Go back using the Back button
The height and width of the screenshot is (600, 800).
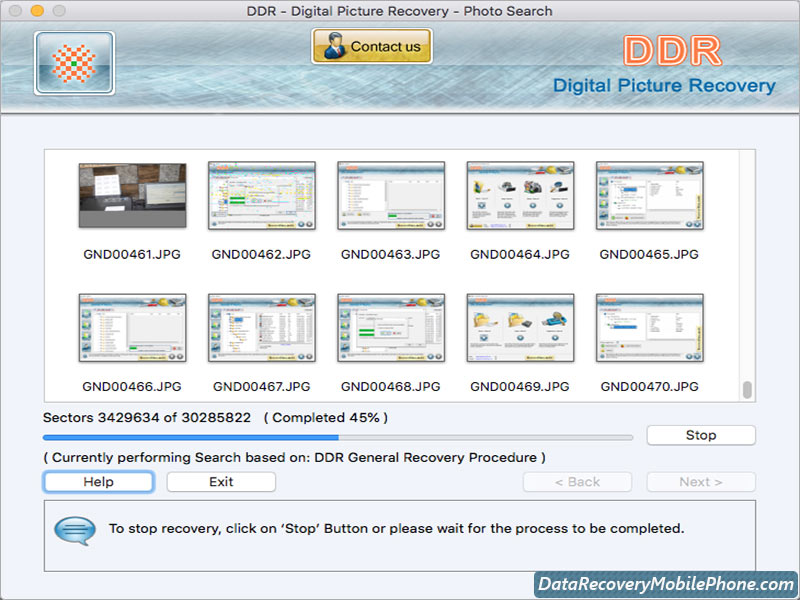coord(577,481)
